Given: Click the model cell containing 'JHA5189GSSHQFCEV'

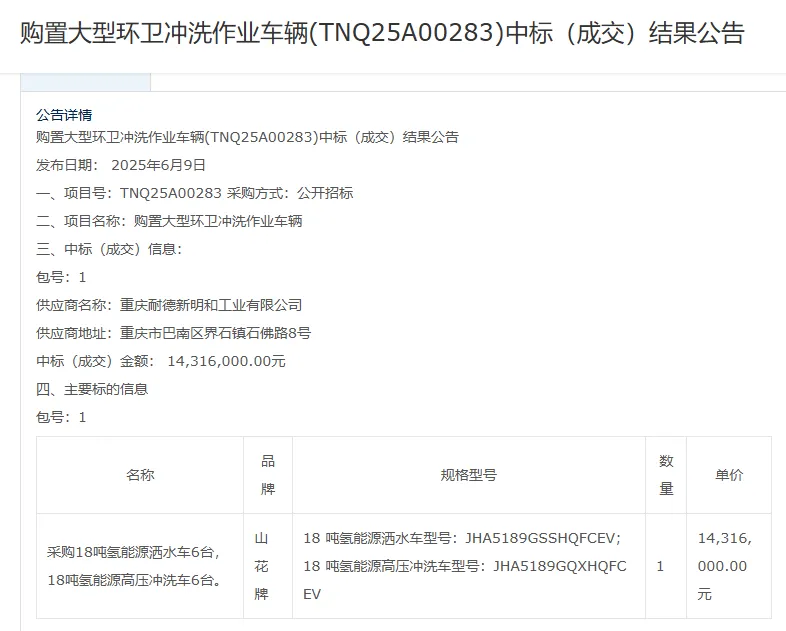Looking at the screenshot, I should tap(469, 566).
